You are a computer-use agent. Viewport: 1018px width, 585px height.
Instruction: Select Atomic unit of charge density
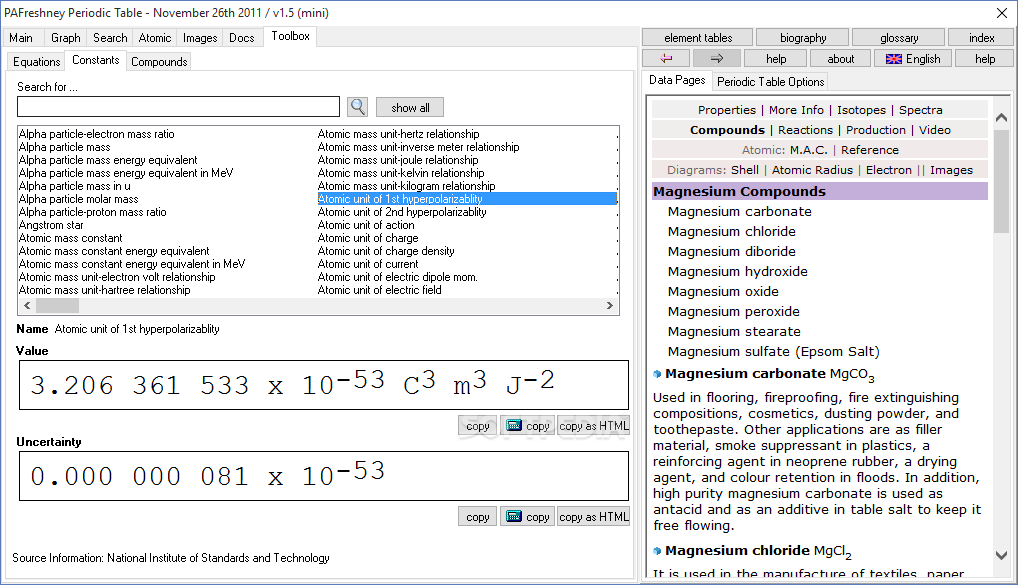point(386,251)
